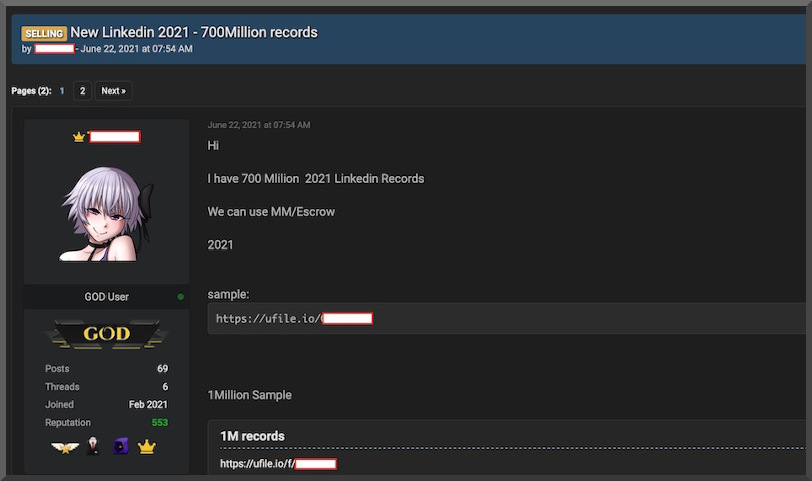Click the GOD User title label

point(106,297)
